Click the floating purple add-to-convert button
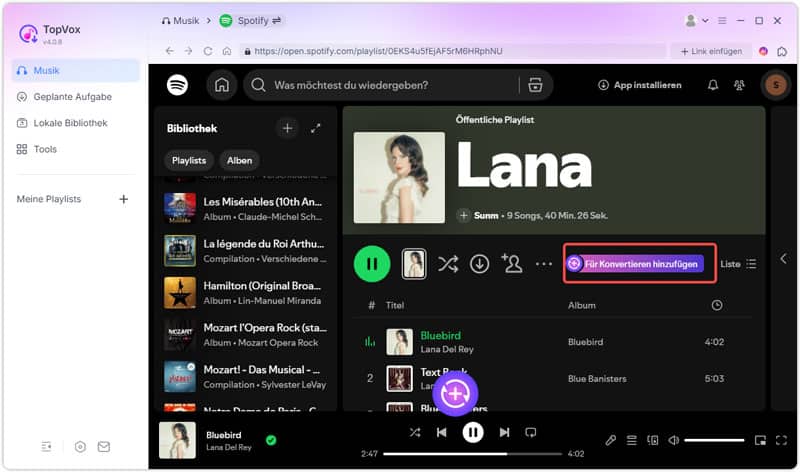This screenshot has height=472, width=800. [455, 394]
